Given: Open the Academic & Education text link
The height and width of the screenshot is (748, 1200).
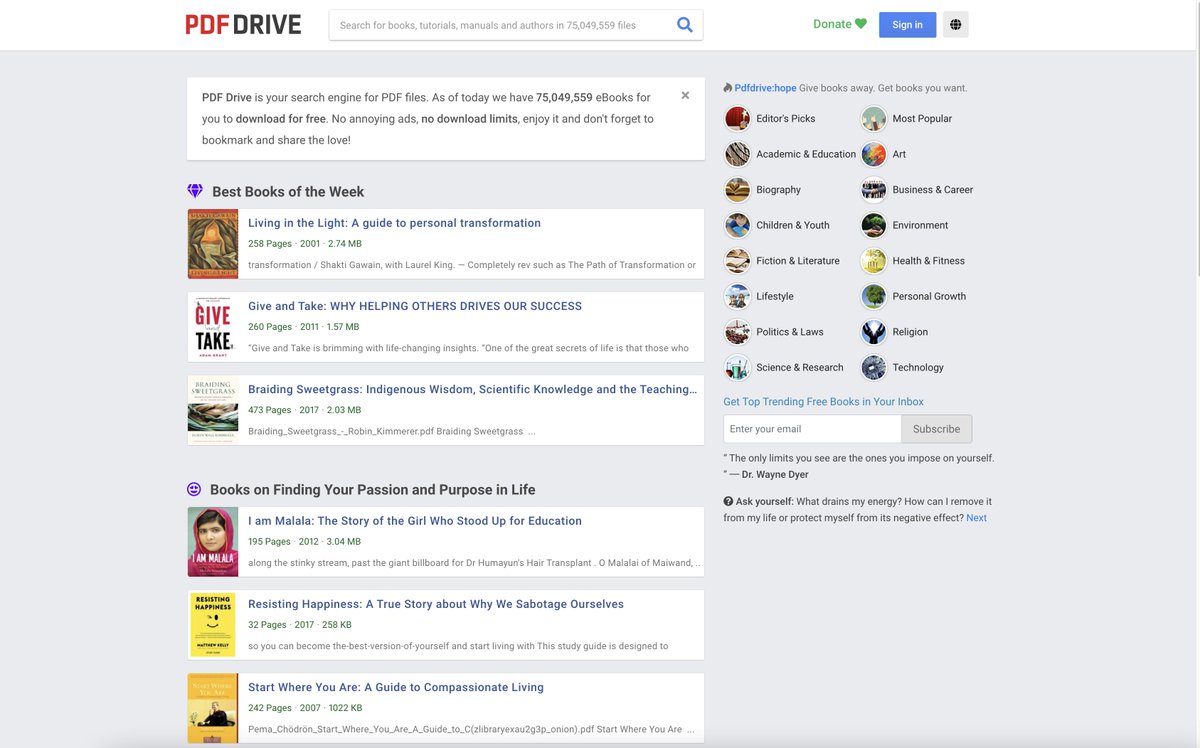Looking at the screenshot, I should (x=806, y=154).
